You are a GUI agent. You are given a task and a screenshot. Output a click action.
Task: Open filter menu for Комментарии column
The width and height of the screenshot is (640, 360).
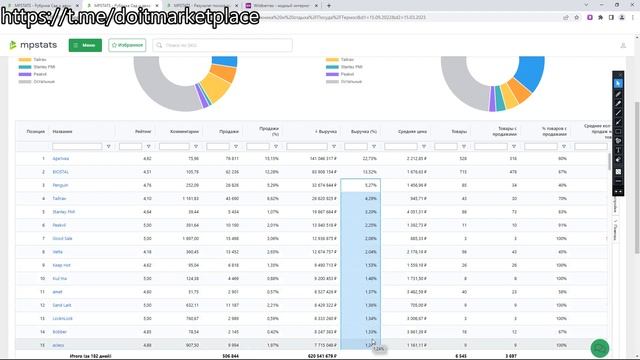(196, 147)
